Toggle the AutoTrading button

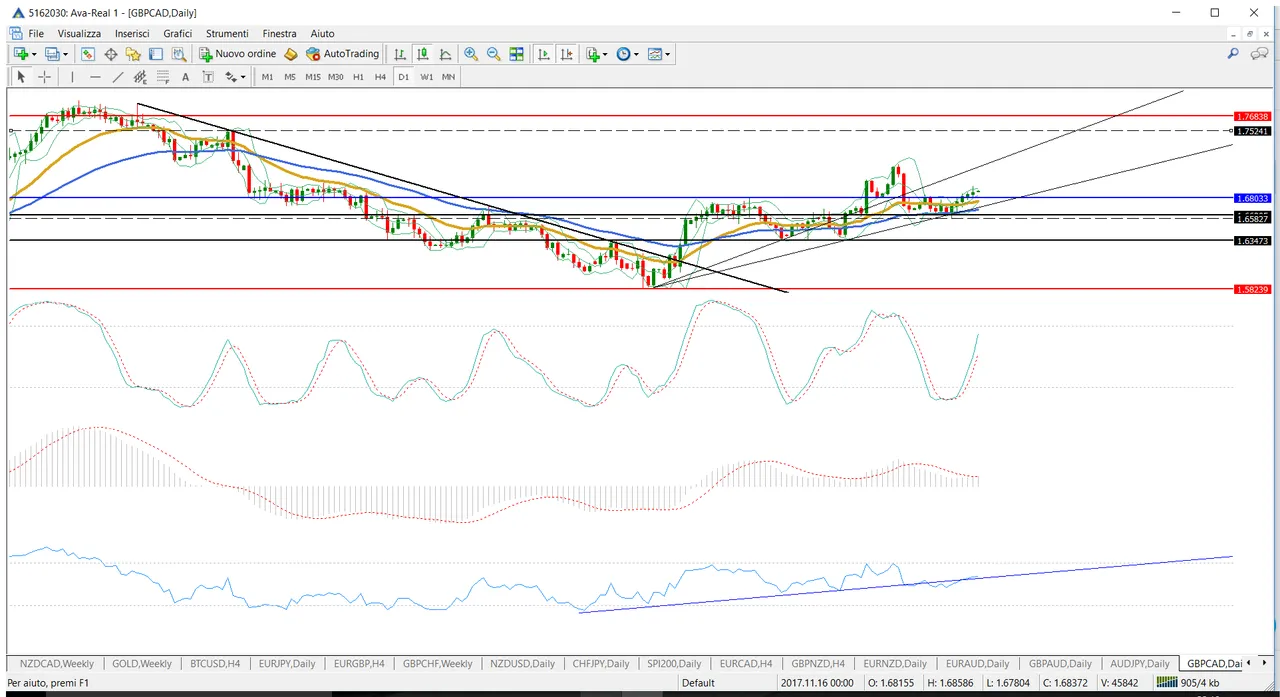click(343, 54)
